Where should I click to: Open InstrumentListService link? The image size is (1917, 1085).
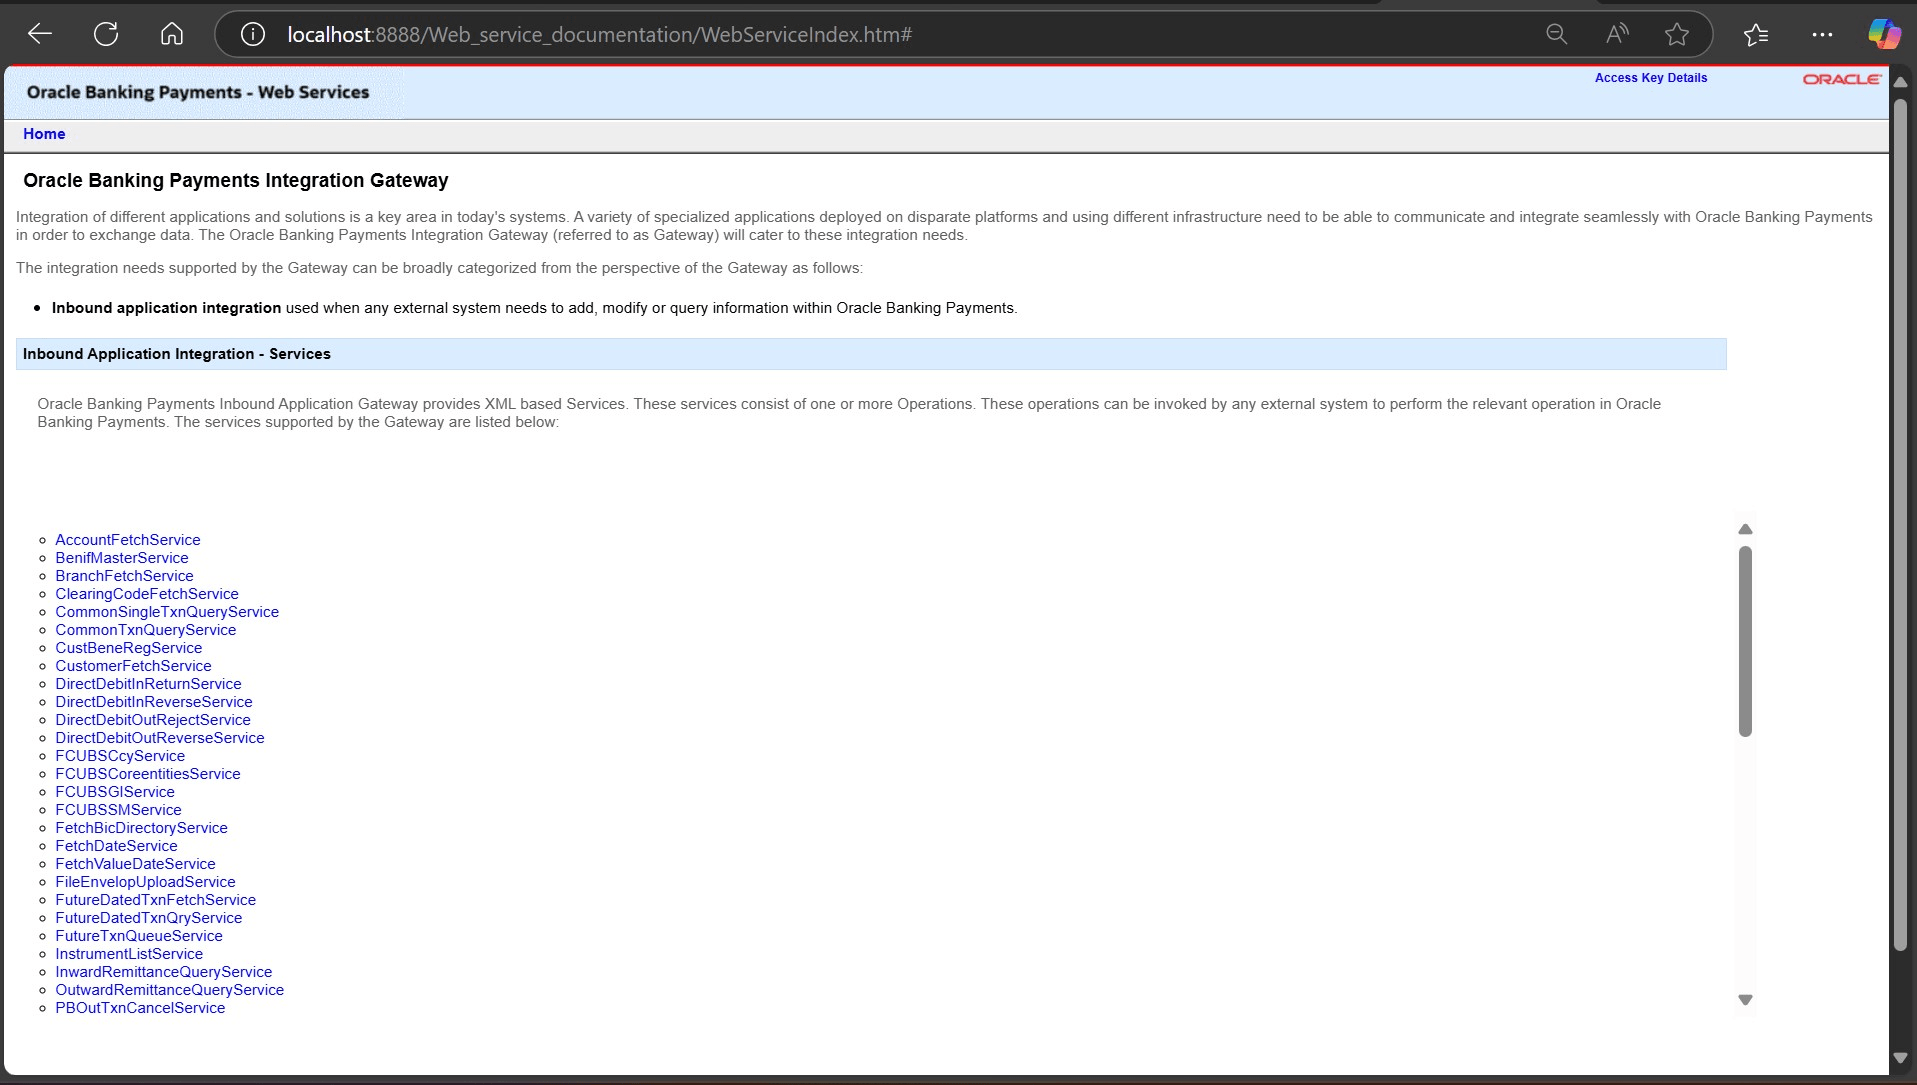(x=129, y=954)
